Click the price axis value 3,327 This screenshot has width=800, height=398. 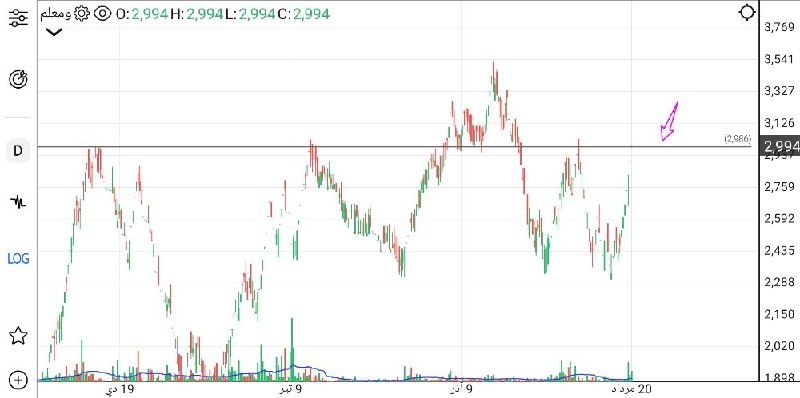pyautogui.click(x=780, y=91)
